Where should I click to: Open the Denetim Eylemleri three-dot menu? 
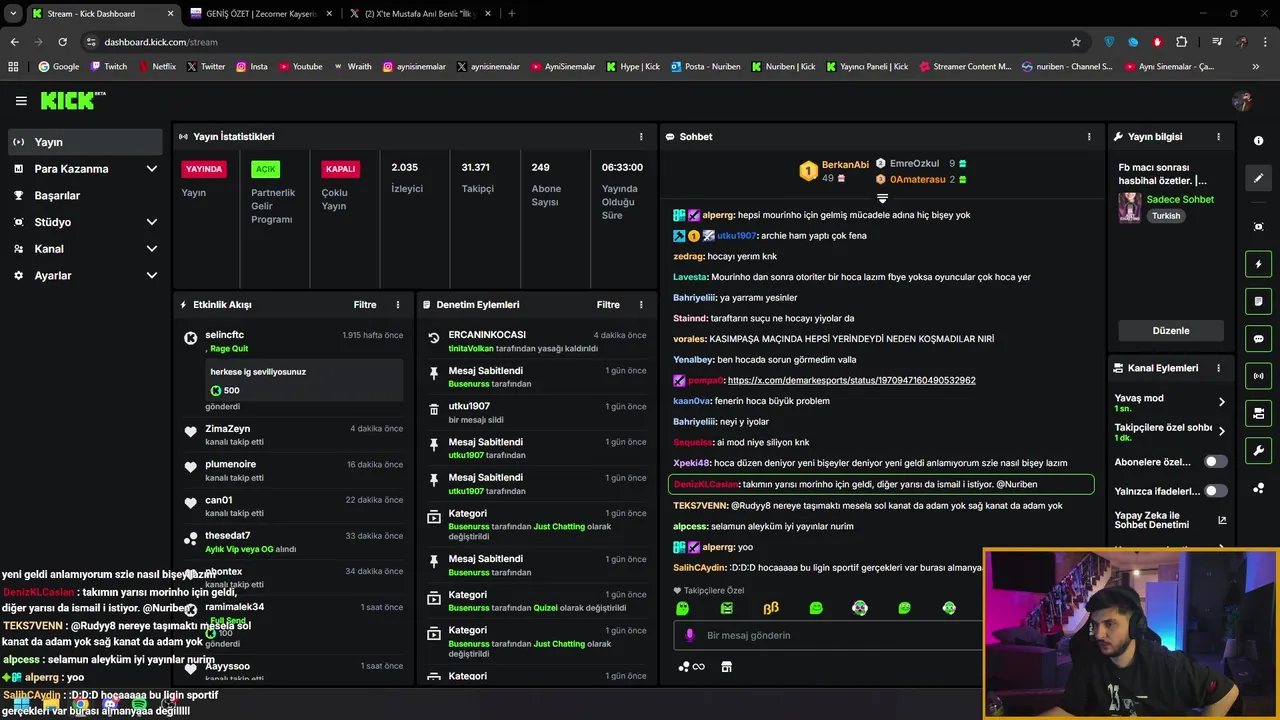pyautogui.click(x=641, y=304)
